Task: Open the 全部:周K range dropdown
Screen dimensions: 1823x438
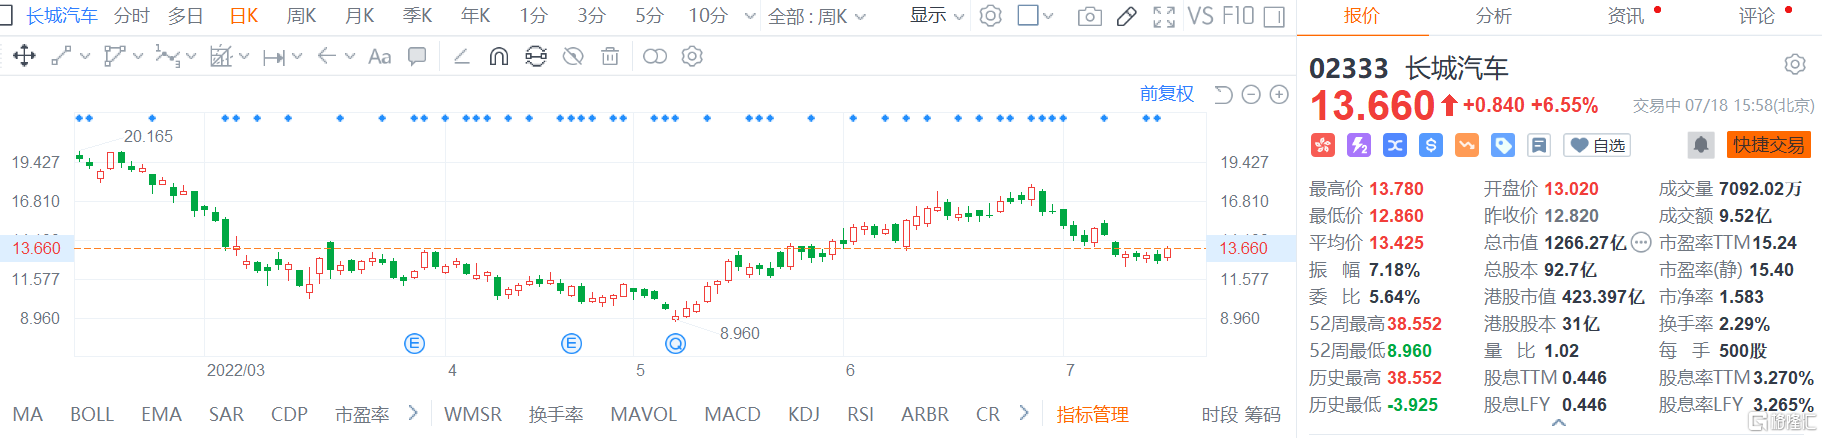Action: (x=817, y=16)
